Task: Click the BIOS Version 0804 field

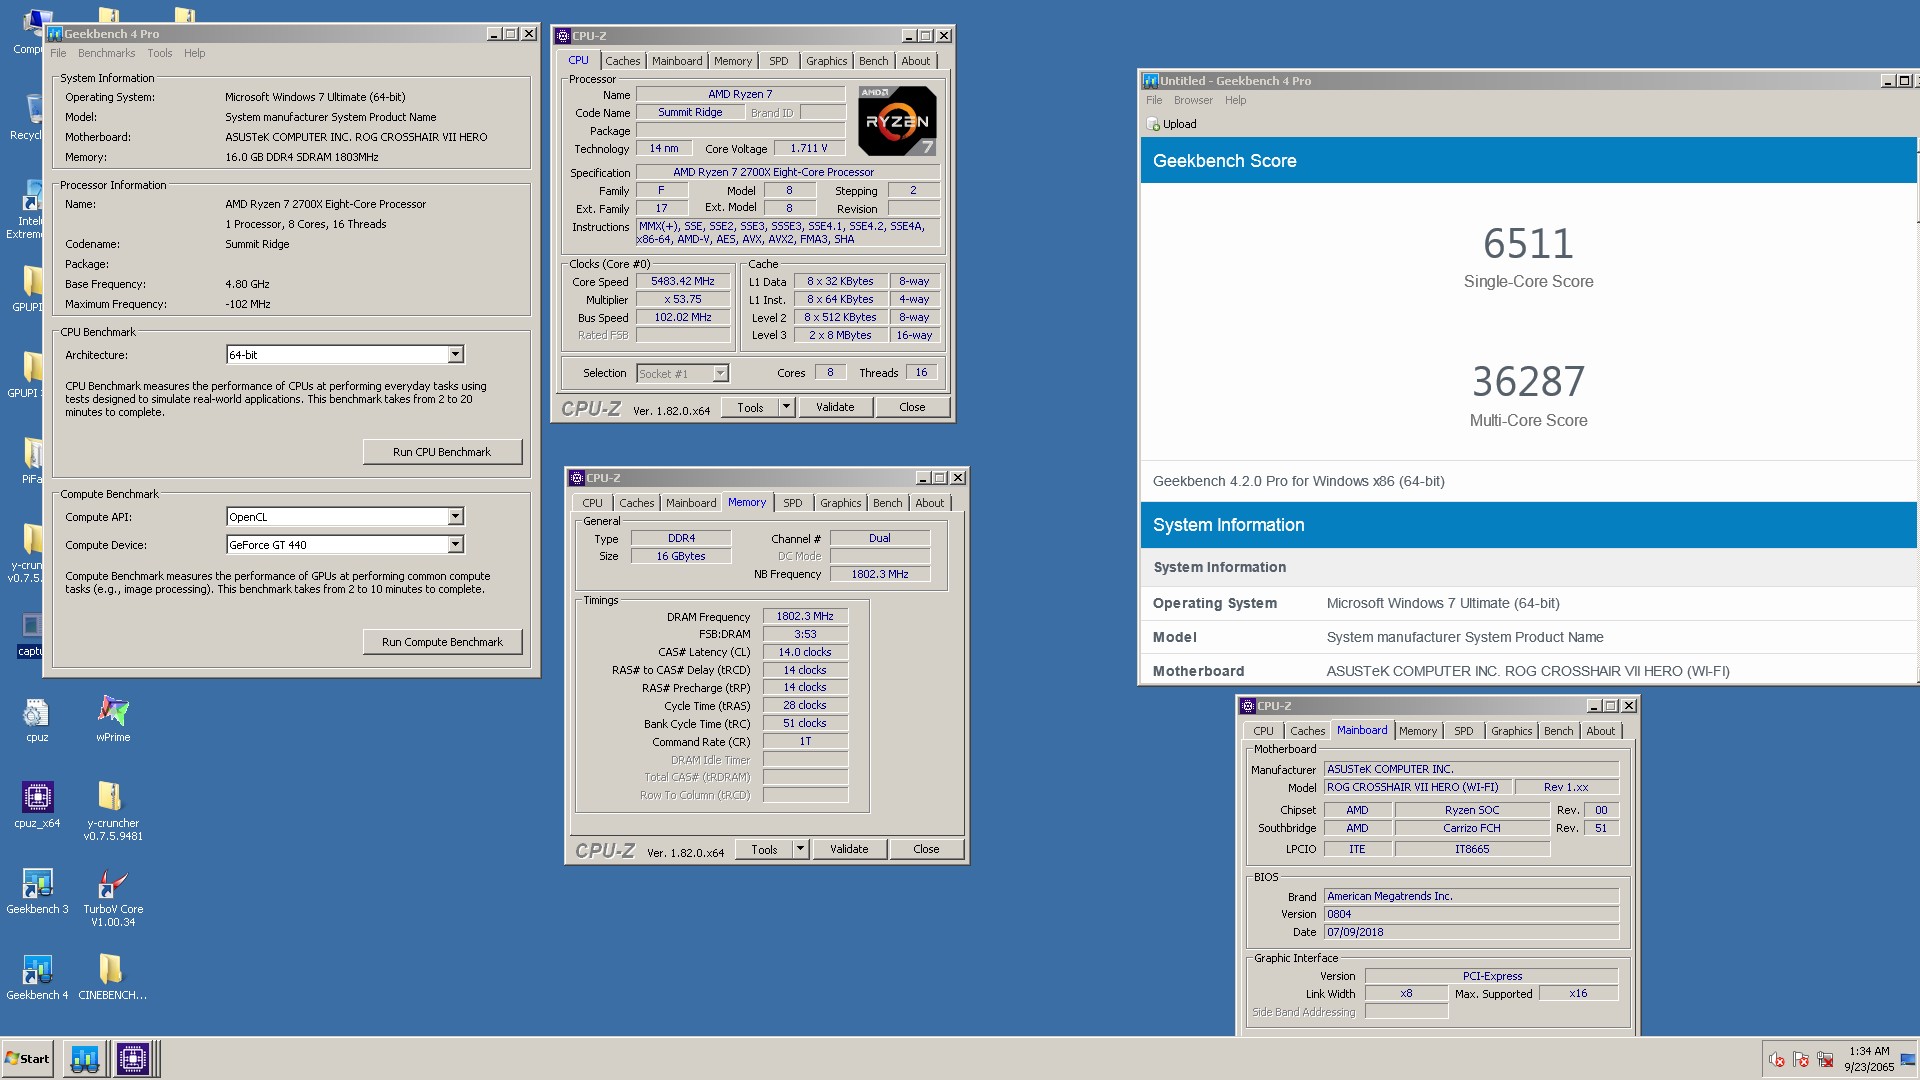Action: pyautogui.click(x=1471, y=914)
